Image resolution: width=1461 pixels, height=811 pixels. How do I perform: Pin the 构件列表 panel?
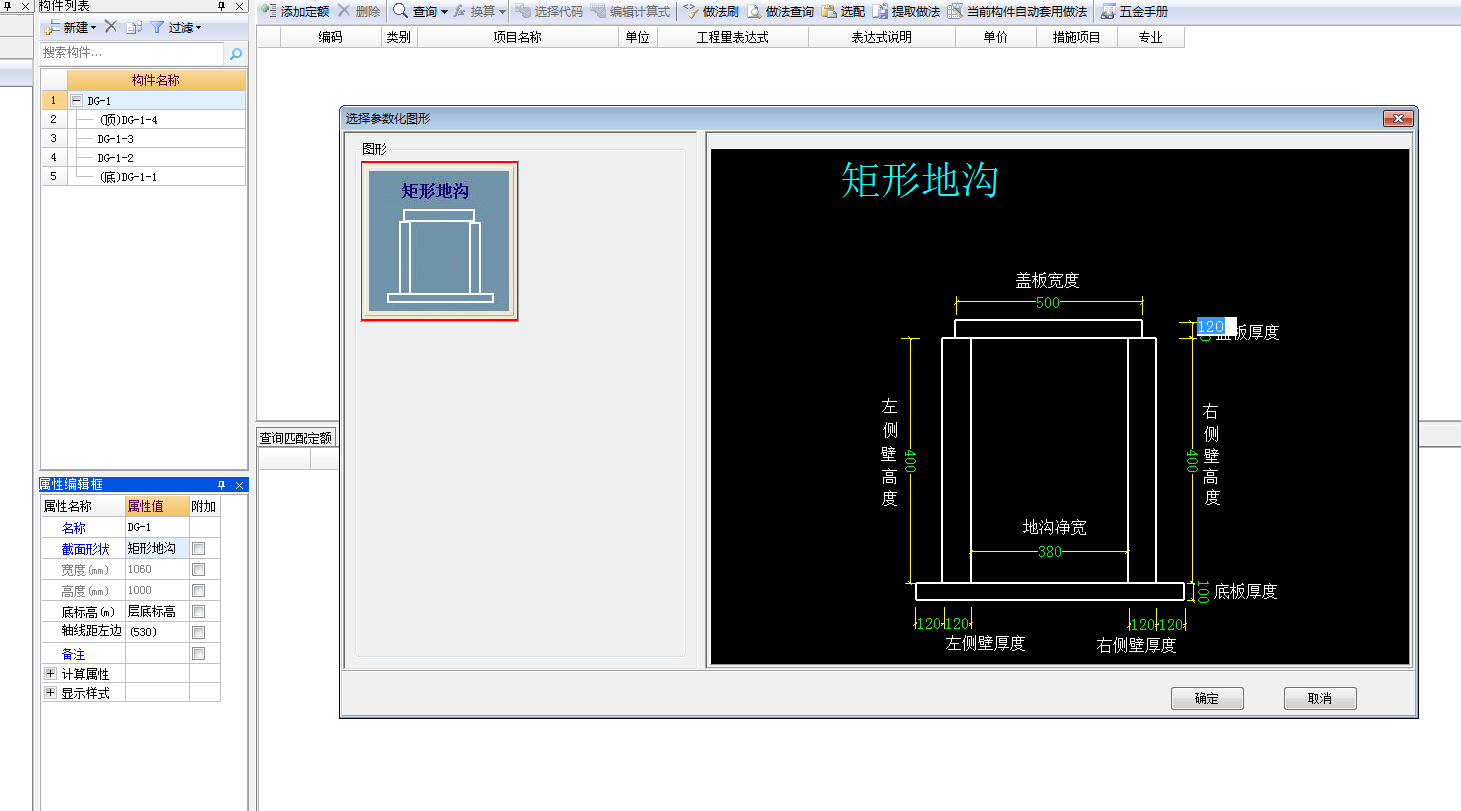point(222,6)
